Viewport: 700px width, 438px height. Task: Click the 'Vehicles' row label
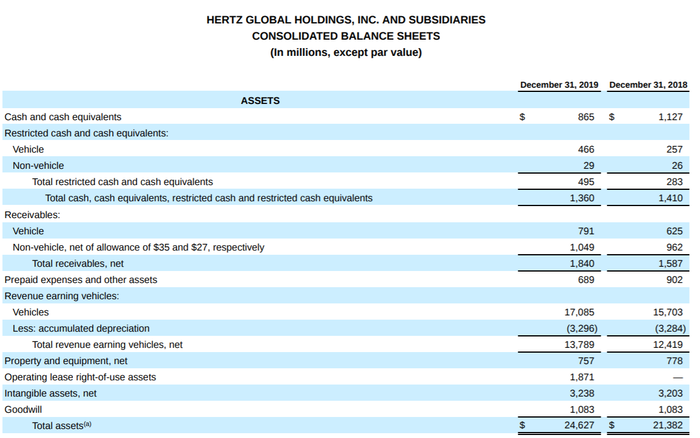point(30,313)
